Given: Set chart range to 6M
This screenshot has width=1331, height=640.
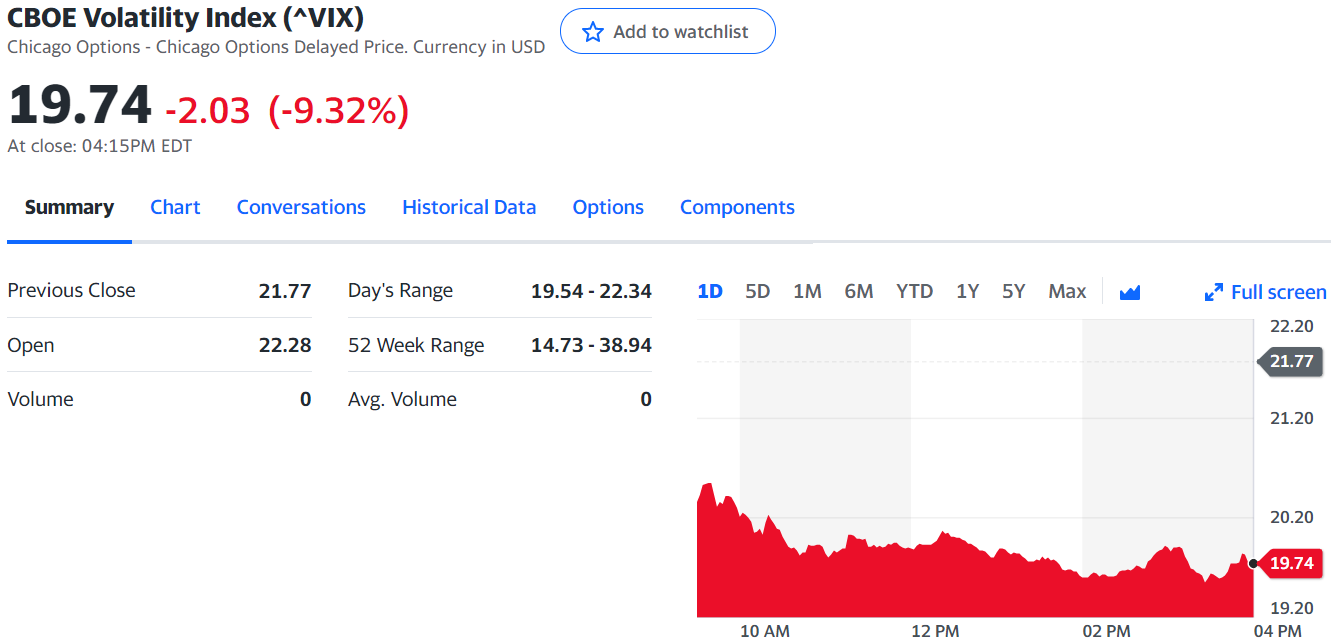Looking at the screenshot, I should point(859,291).
